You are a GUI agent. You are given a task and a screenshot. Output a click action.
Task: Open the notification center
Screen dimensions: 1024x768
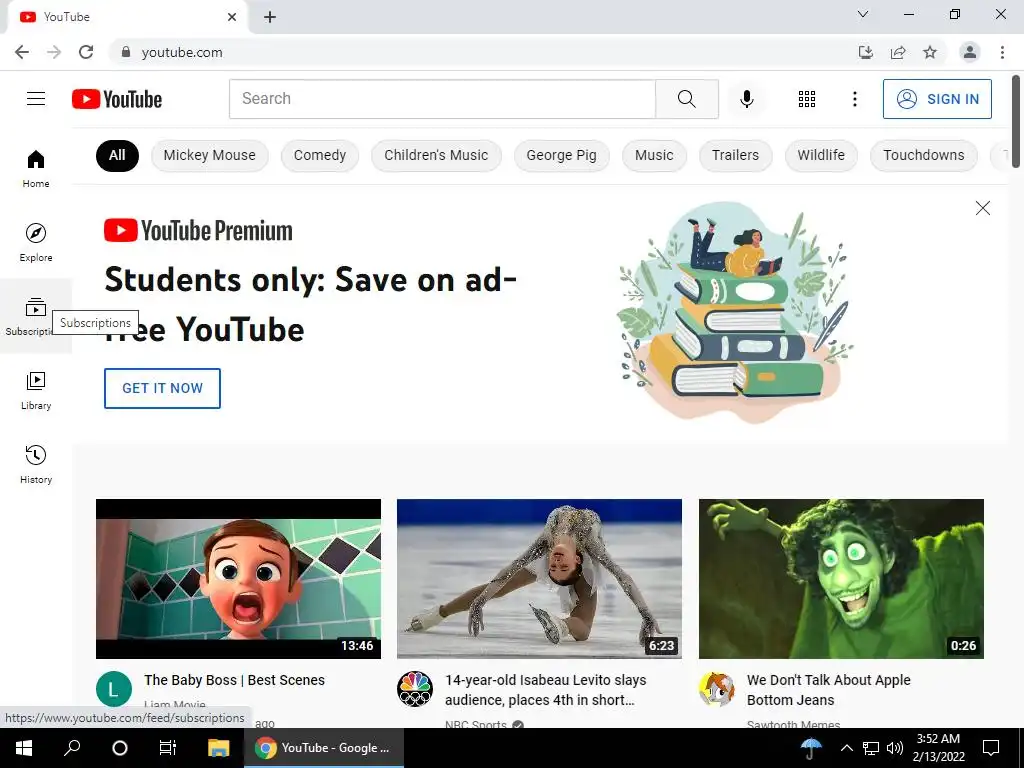(991, 748)
